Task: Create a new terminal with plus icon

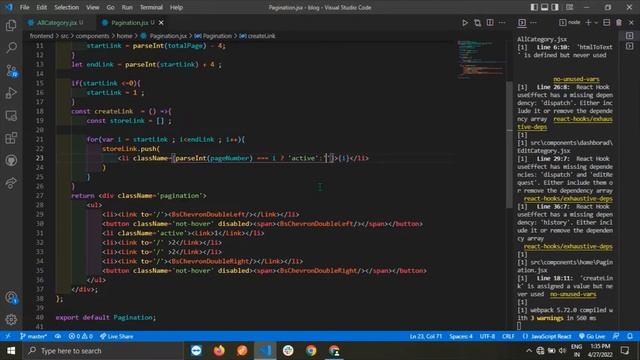Action: pyautogui.click(x=588, y=23)
